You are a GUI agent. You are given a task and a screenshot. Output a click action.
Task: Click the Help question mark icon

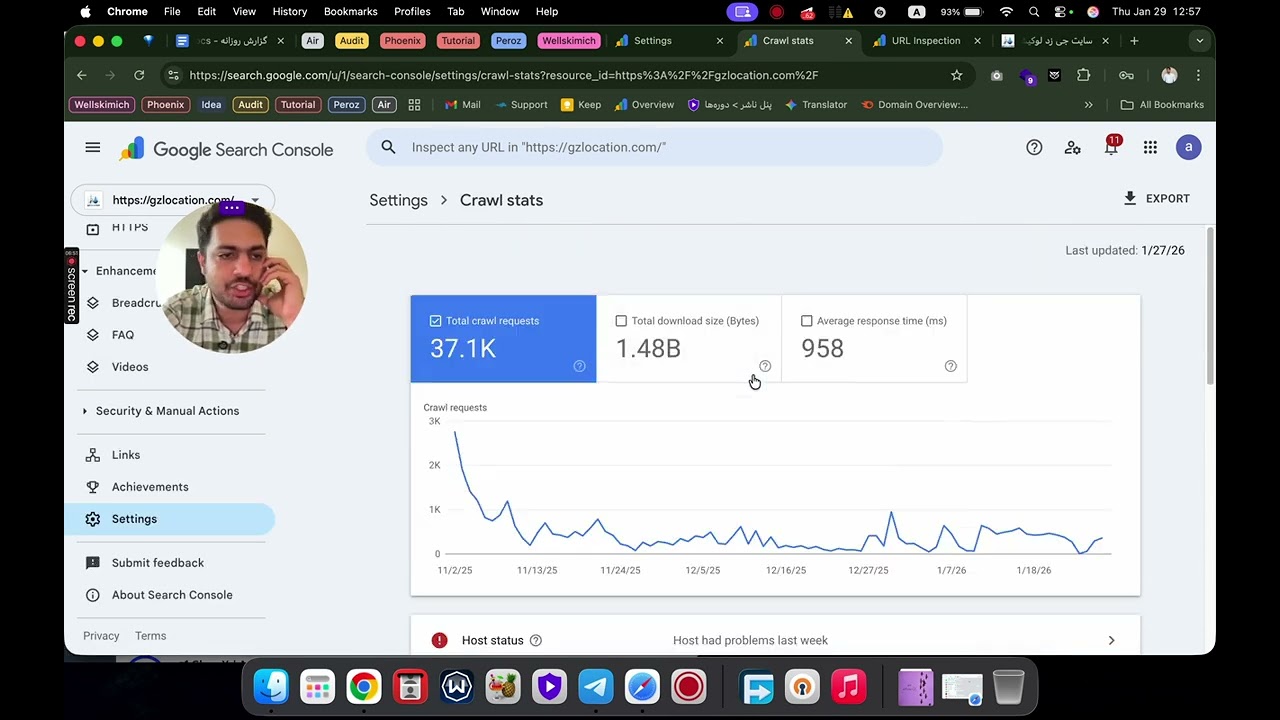(1034, 148)
